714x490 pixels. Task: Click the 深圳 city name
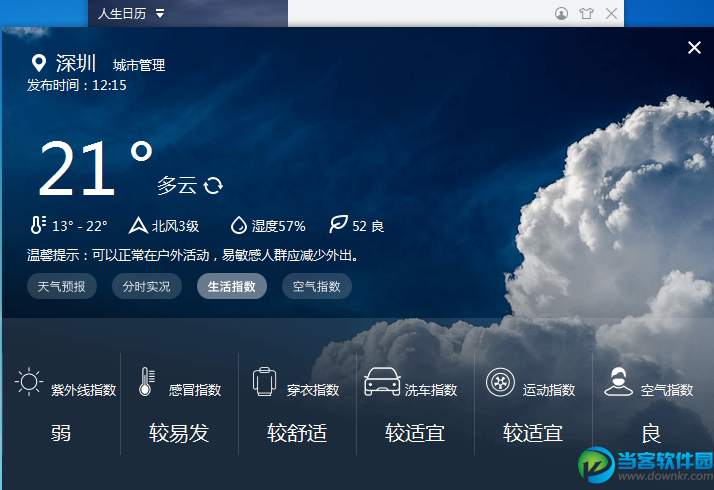tap(76, 63)
